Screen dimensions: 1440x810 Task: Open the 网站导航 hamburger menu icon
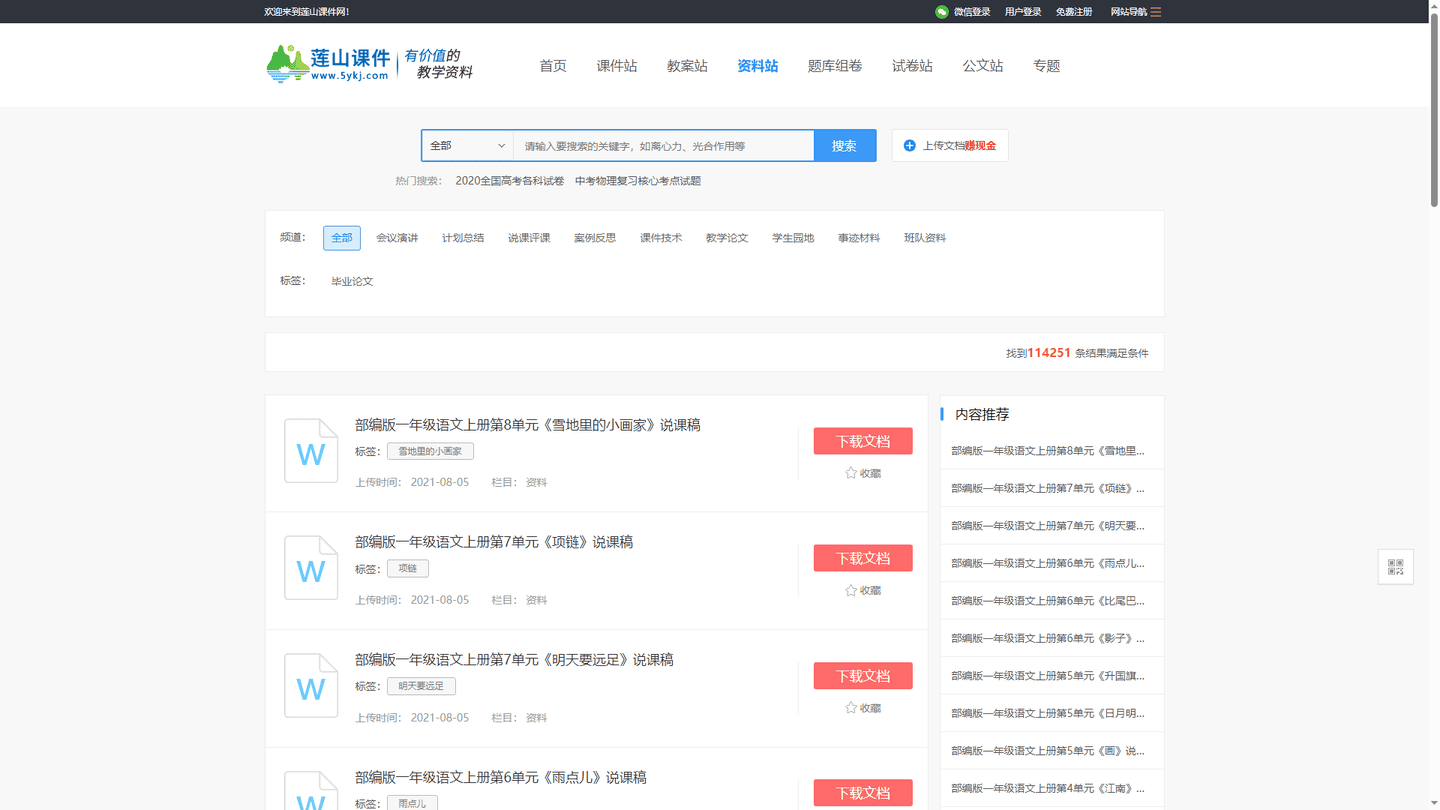pos(1156,12)
